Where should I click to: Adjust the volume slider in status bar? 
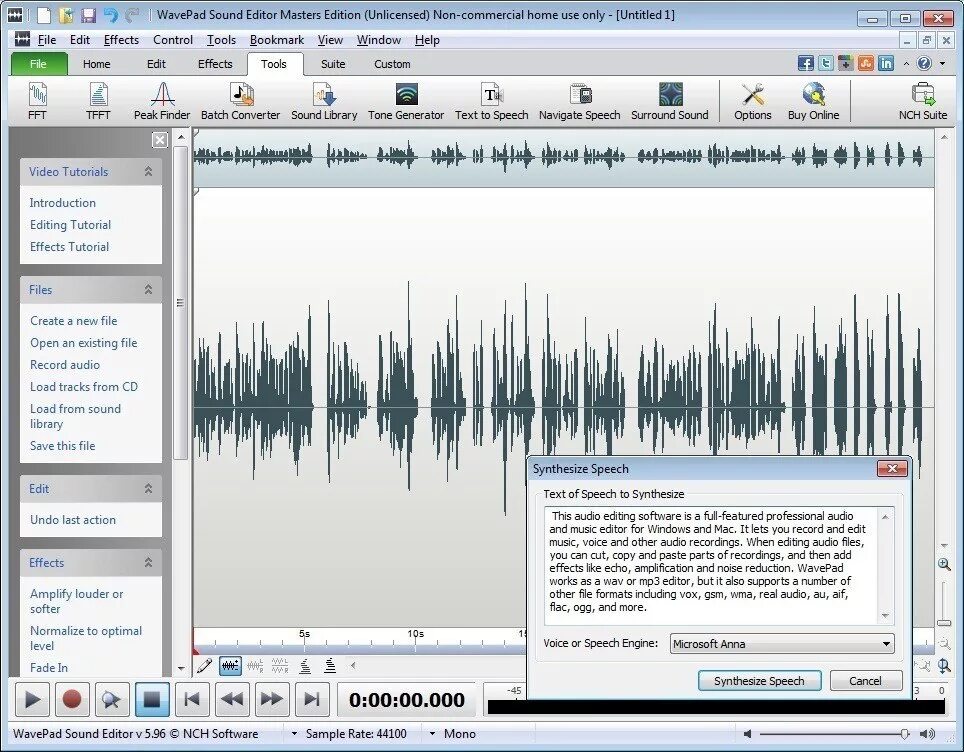click(x=904, y=734)
